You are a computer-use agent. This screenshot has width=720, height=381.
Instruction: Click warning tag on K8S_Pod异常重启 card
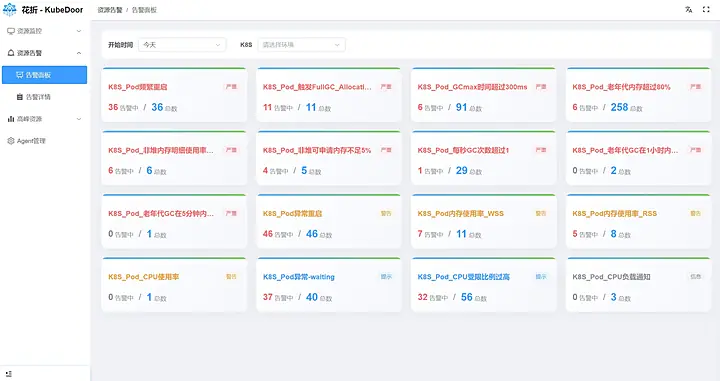[x=386, y=214]
